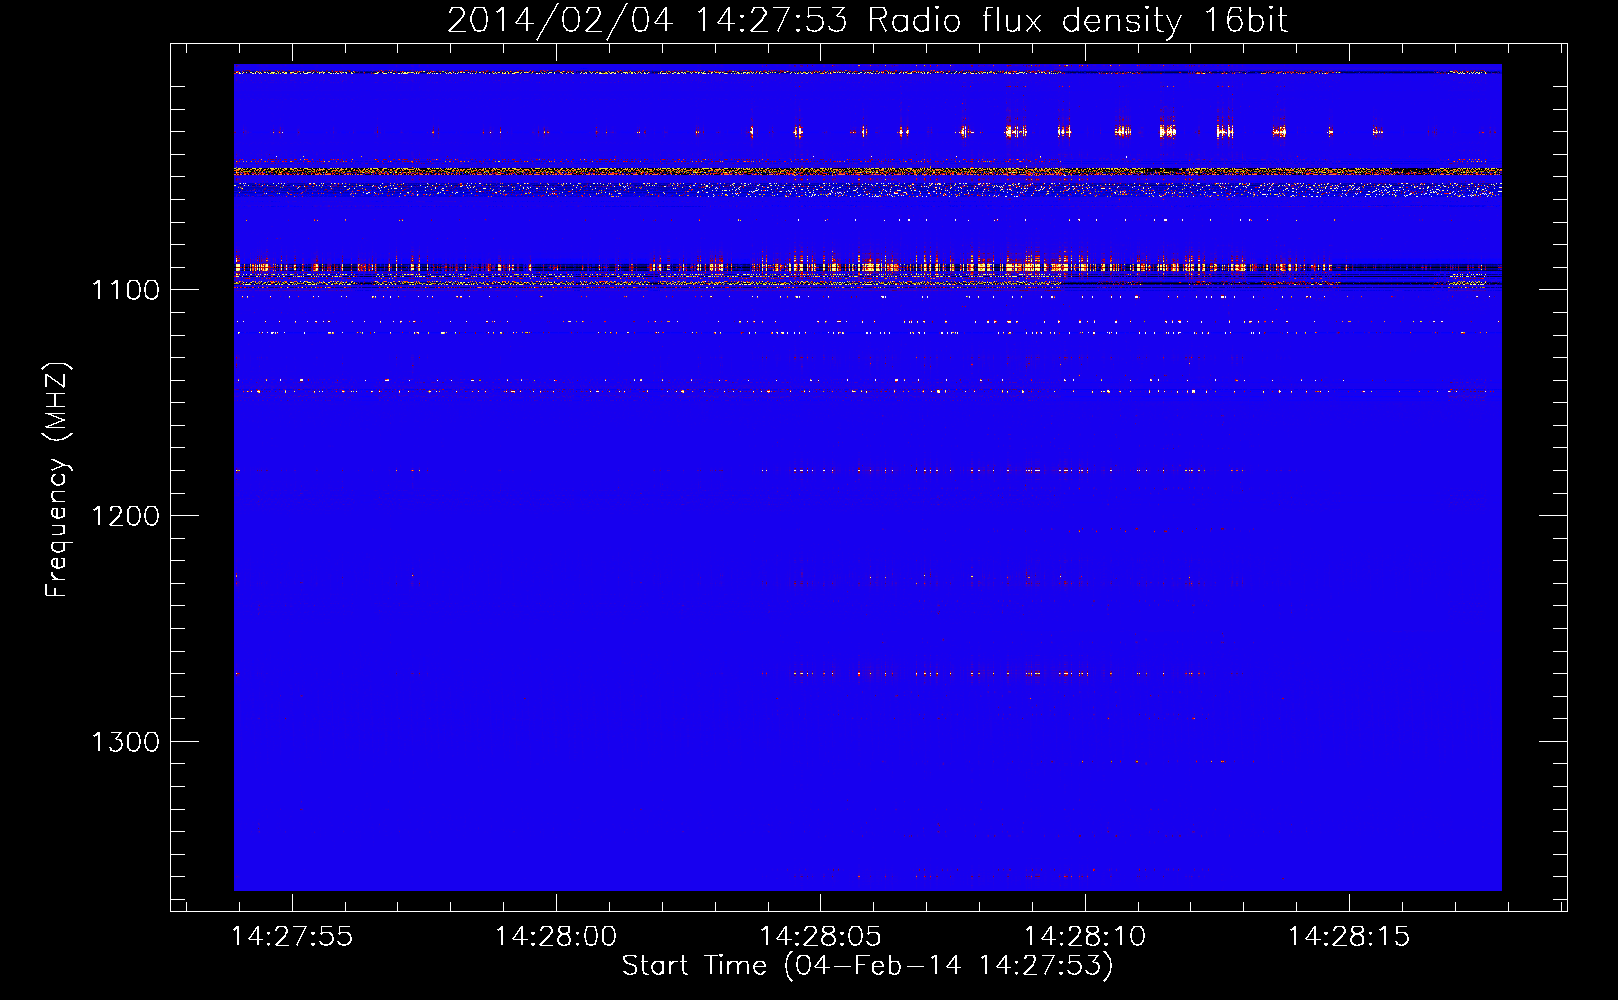
Task: Click the '14:28:00' time tick label
Action: [556, 936]
